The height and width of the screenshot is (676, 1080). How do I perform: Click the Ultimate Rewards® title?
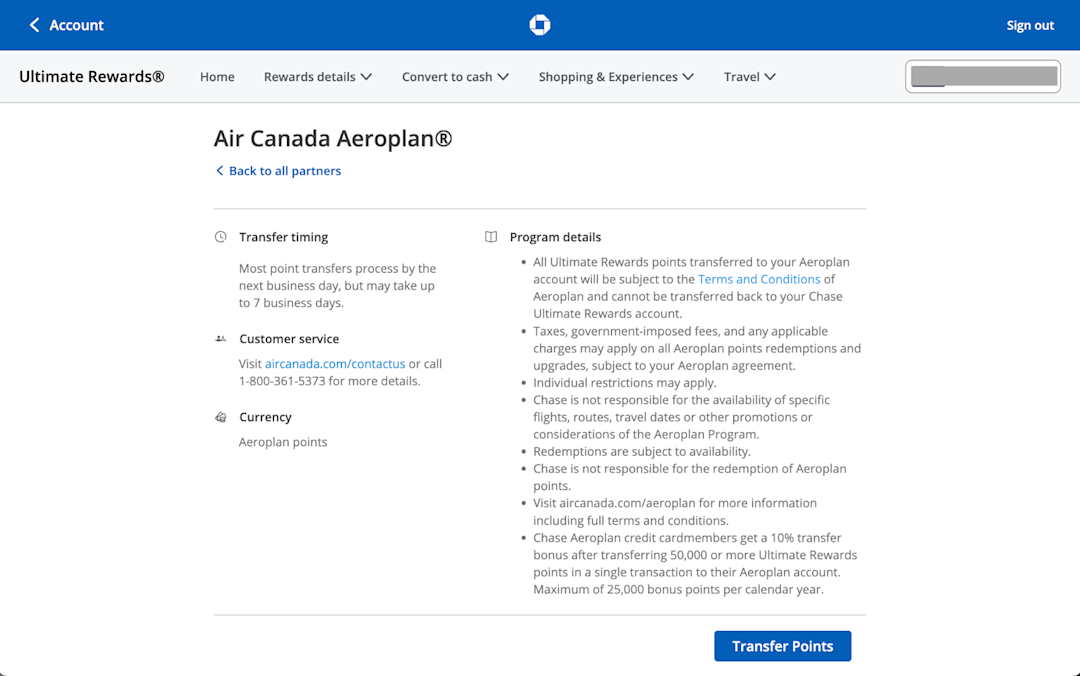[x=92, y=76]
